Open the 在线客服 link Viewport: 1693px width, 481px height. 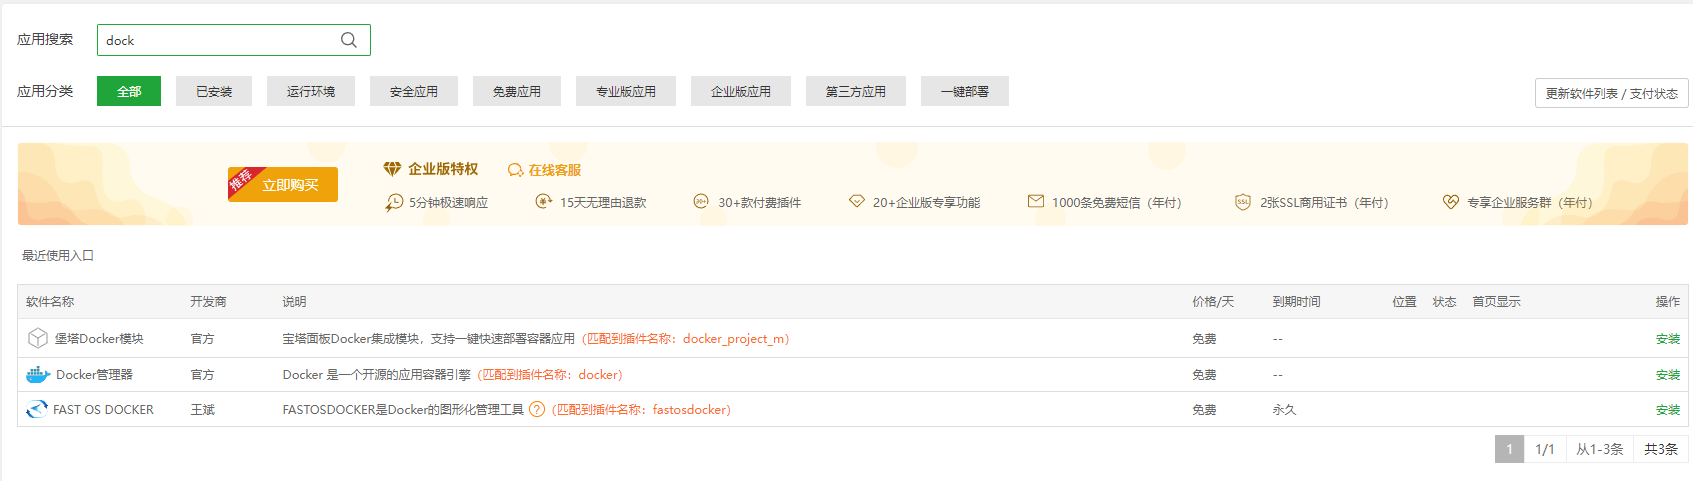tap(555, 170)
